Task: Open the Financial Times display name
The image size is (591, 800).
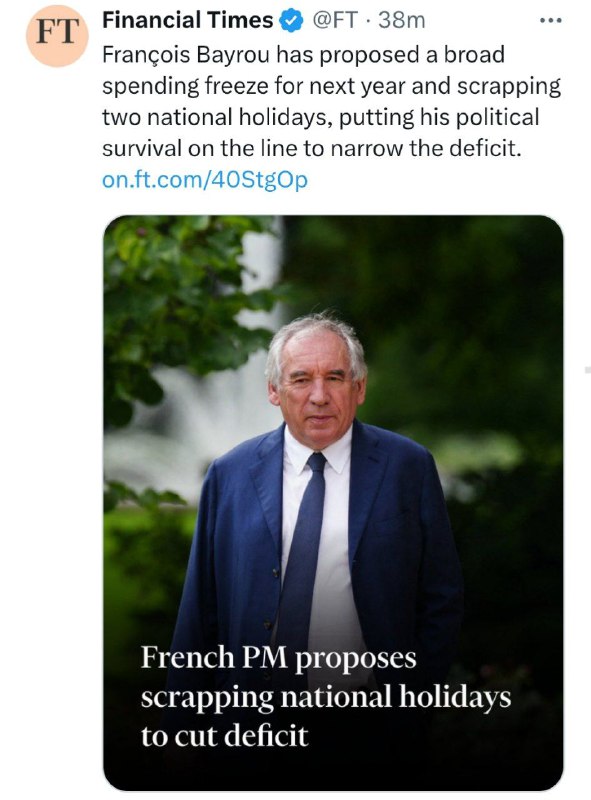Action: click(x=187, y=20)
